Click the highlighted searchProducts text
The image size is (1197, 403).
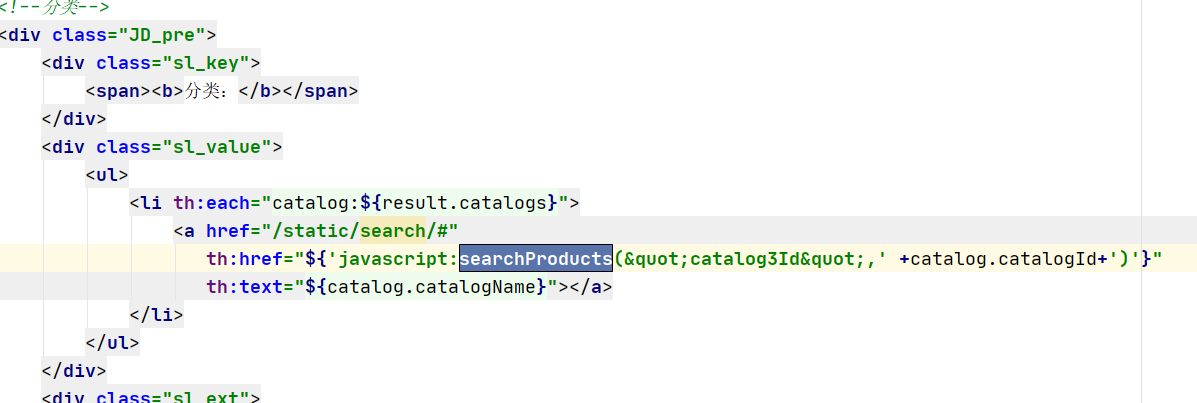(536, 259)
